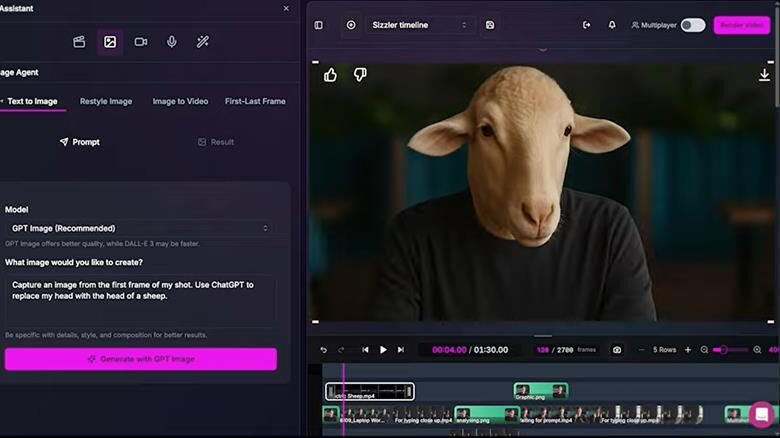Image resolution: width=780 pixels, height=438 pixels.
Task: Adjust the timeline zoom slider
Action: (x=722, y=350)
